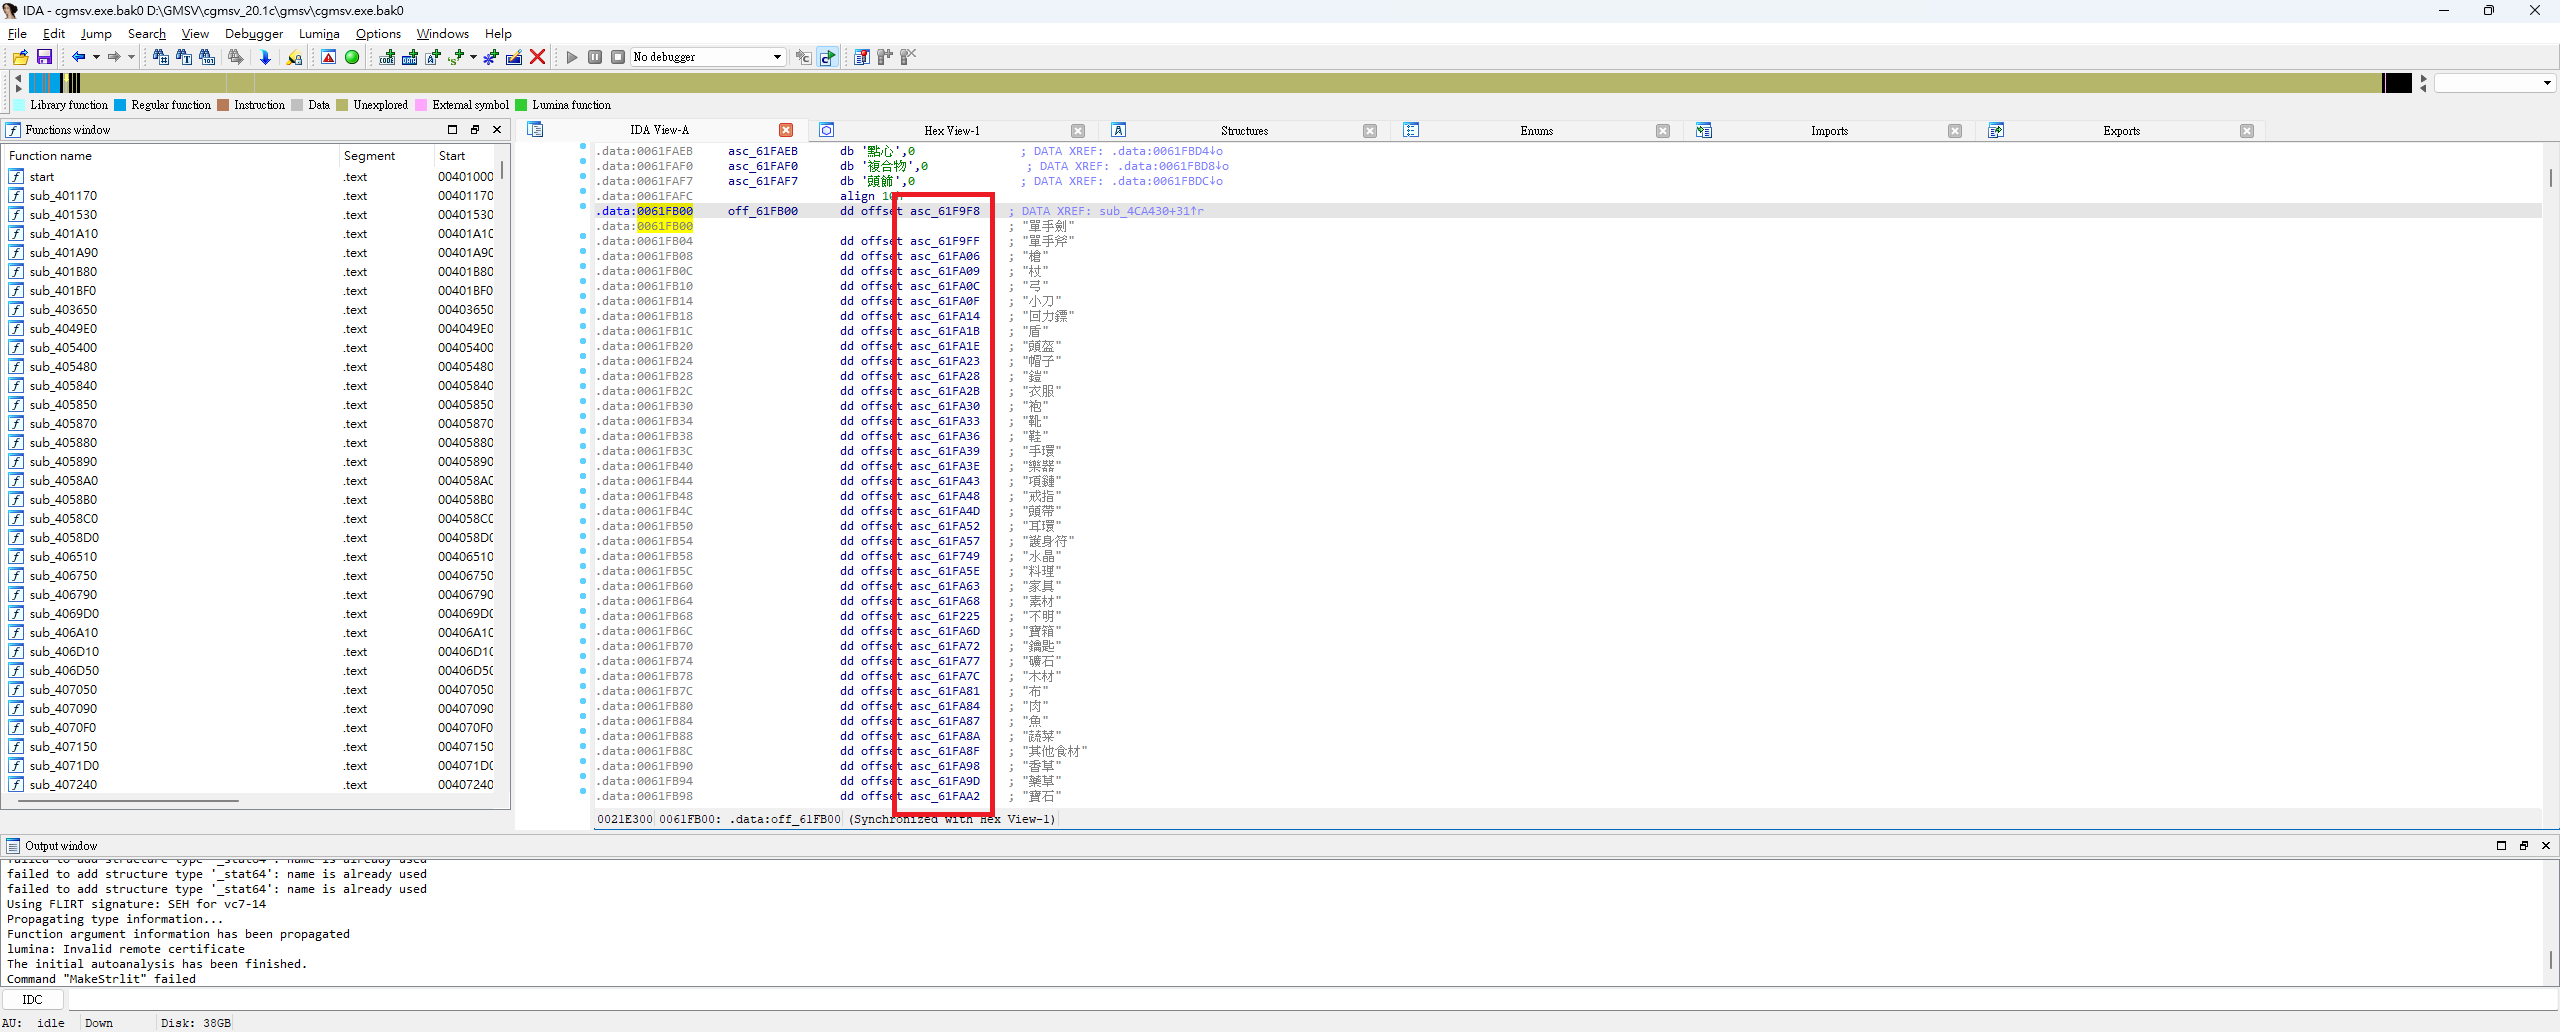Open the No debugger combo box
2560x1032 pixels.
[x=708, y=57]
